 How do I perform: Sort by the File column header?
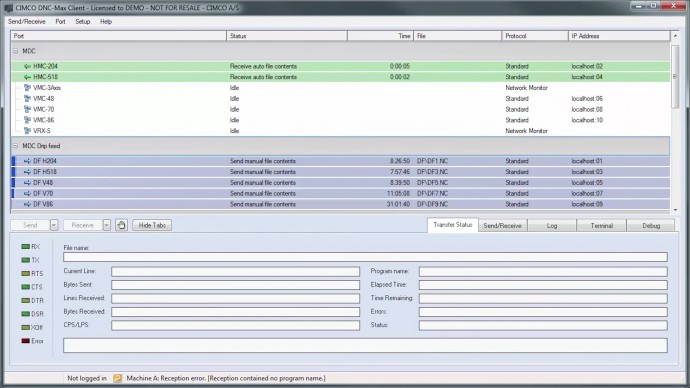(458, 36)
